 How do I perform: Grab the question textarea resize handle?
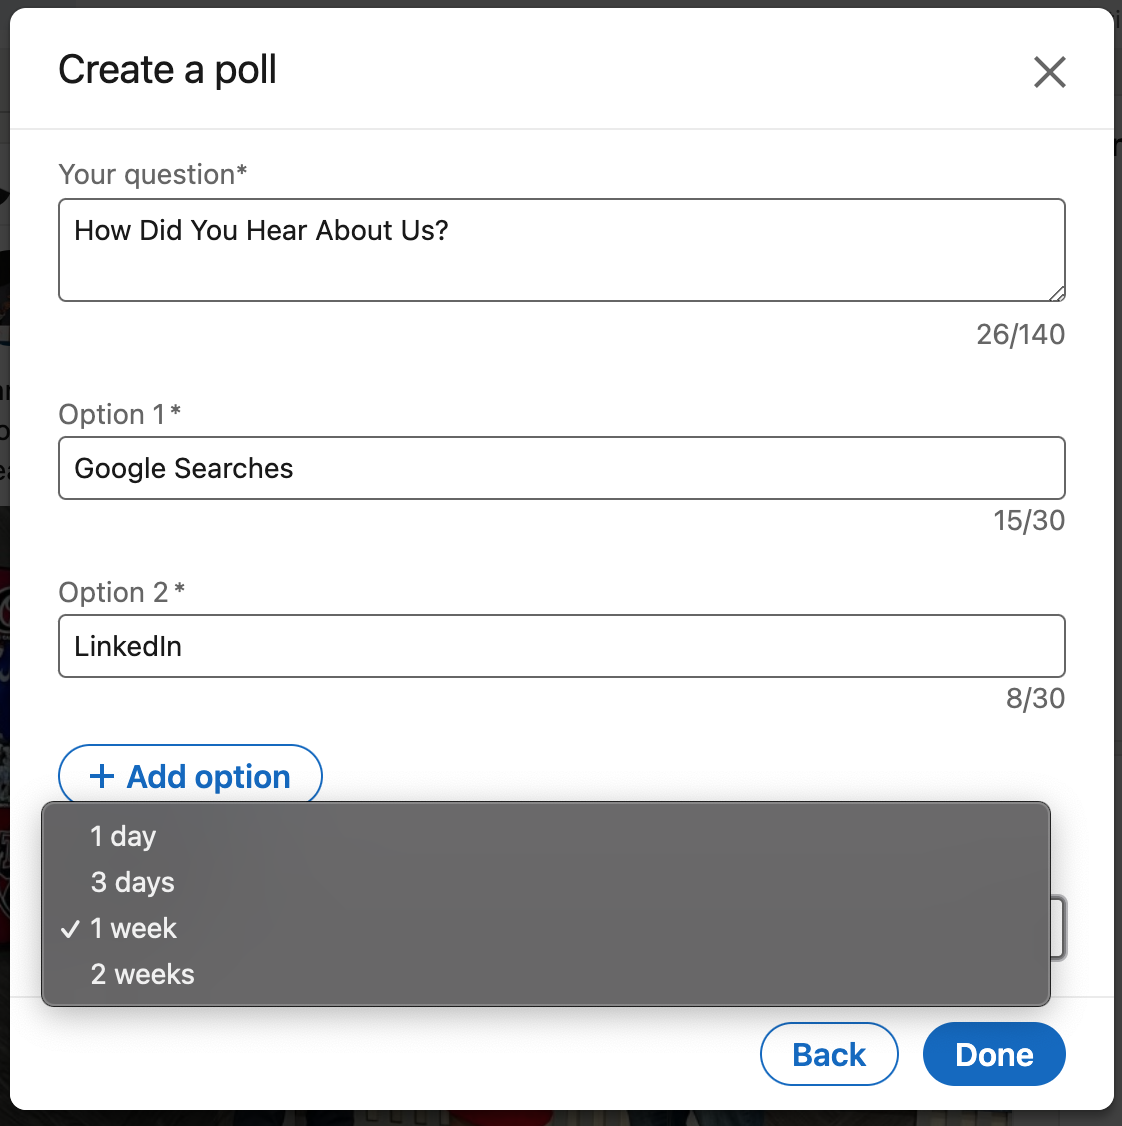pyautogui.click(x=1057, y=293)
